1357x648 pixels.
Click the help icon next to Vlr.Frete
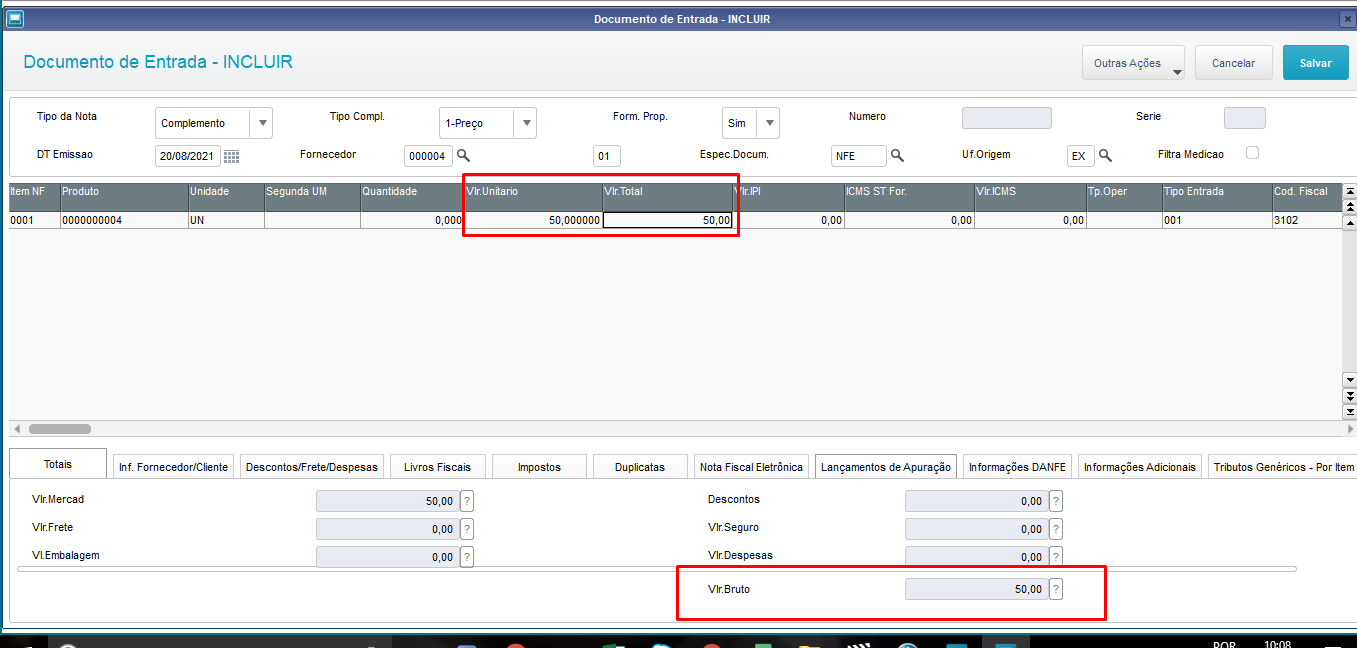[466, 529]
